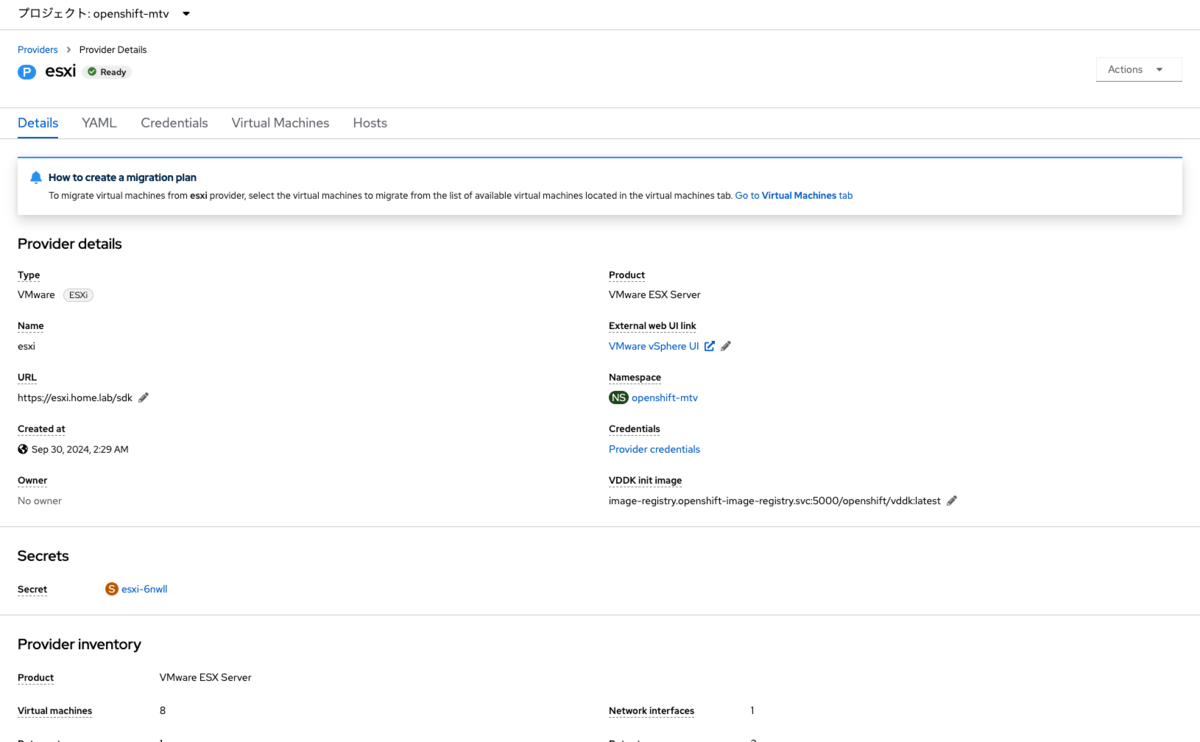The width and height of the screenshot is (1200, 742).
Task: Click the Secret field label
Action: pyautogui.click(x=32, y=589)
